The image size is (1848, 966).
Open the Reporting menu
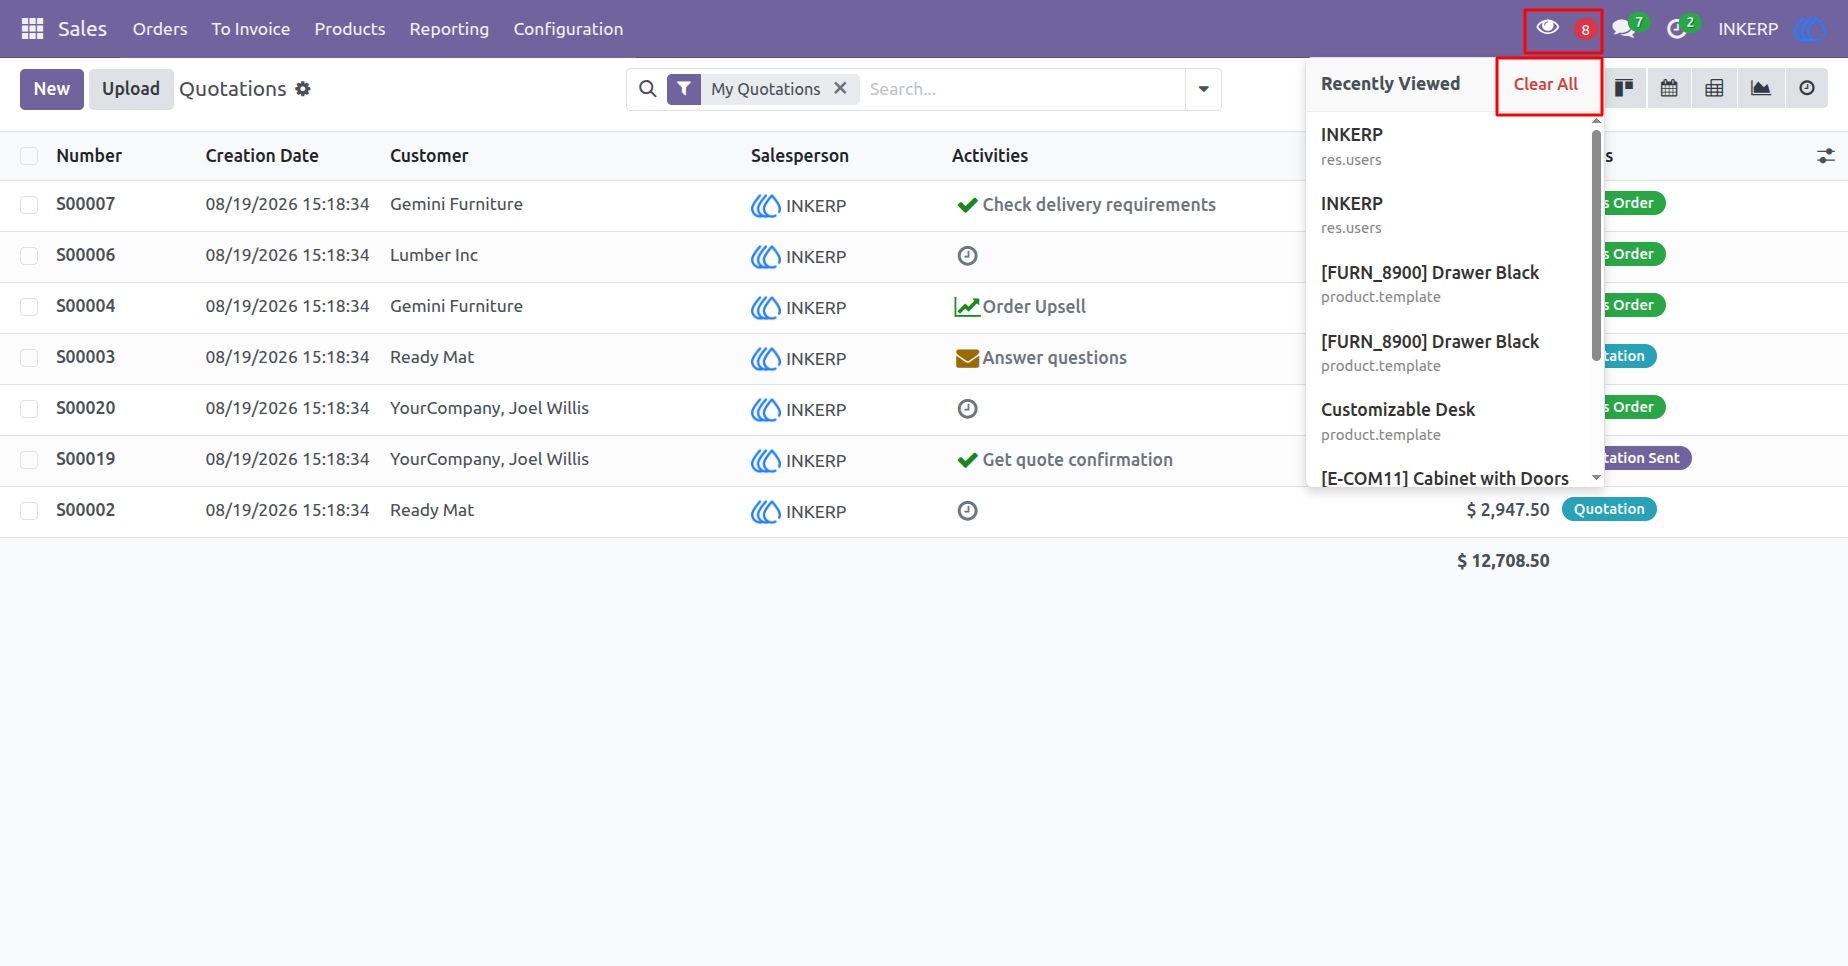pyautogui.click(x=449, y=29)
